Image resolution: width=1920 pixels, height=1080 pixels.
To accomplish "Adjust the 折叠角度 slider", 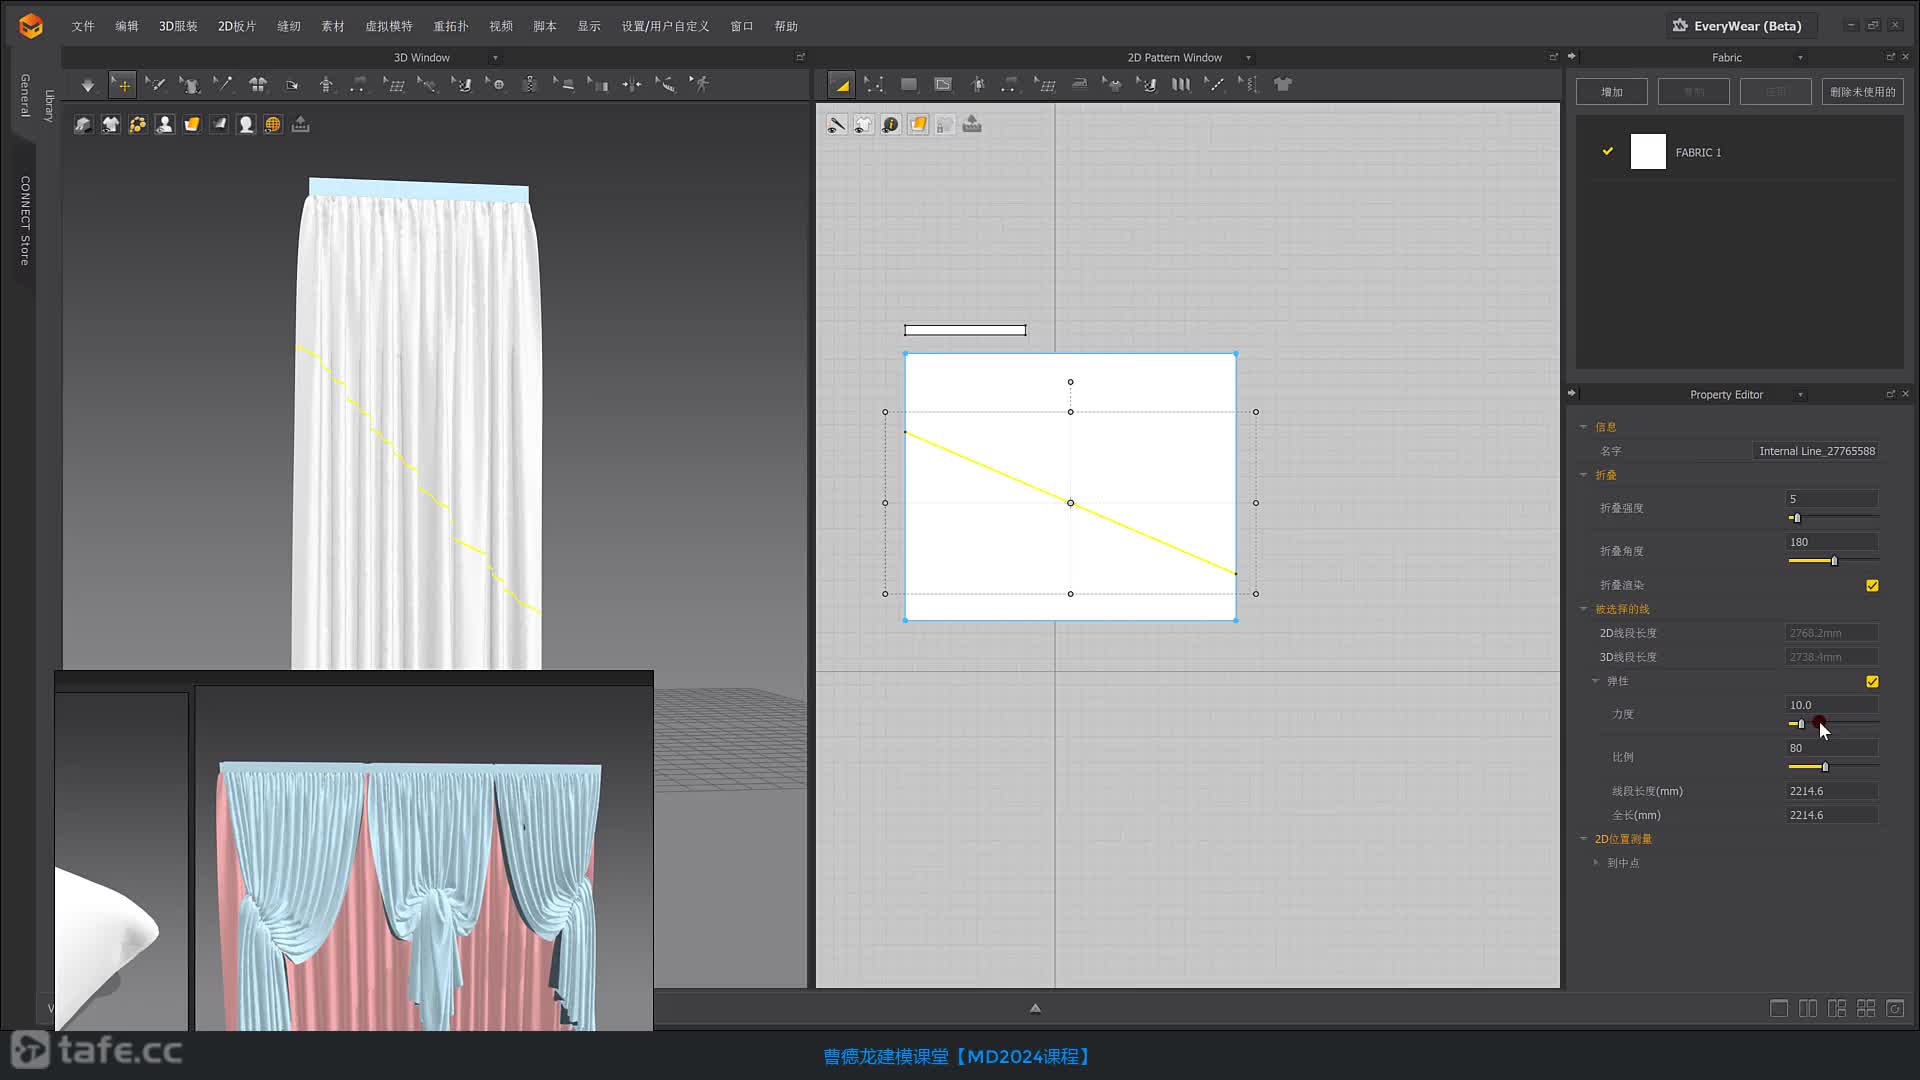I will [x=1834, y=561].
